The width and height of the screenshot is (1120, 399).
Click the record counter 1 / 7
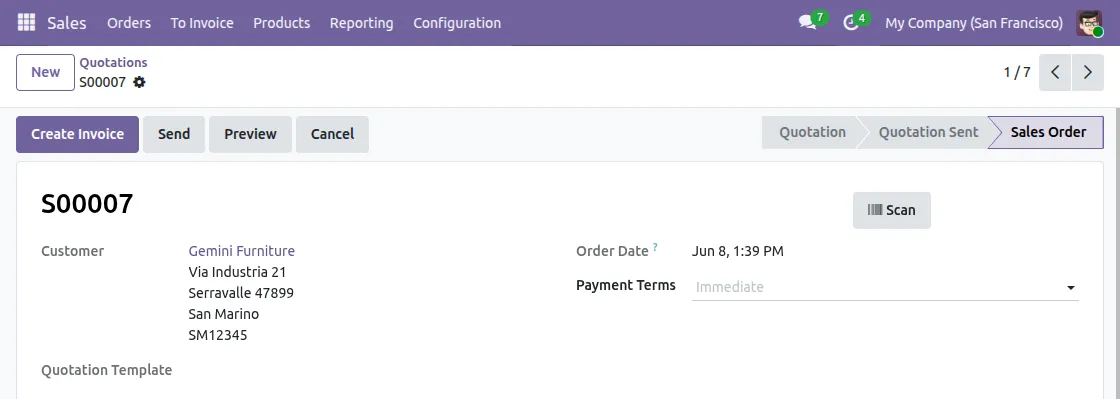tap(1017, 72)
